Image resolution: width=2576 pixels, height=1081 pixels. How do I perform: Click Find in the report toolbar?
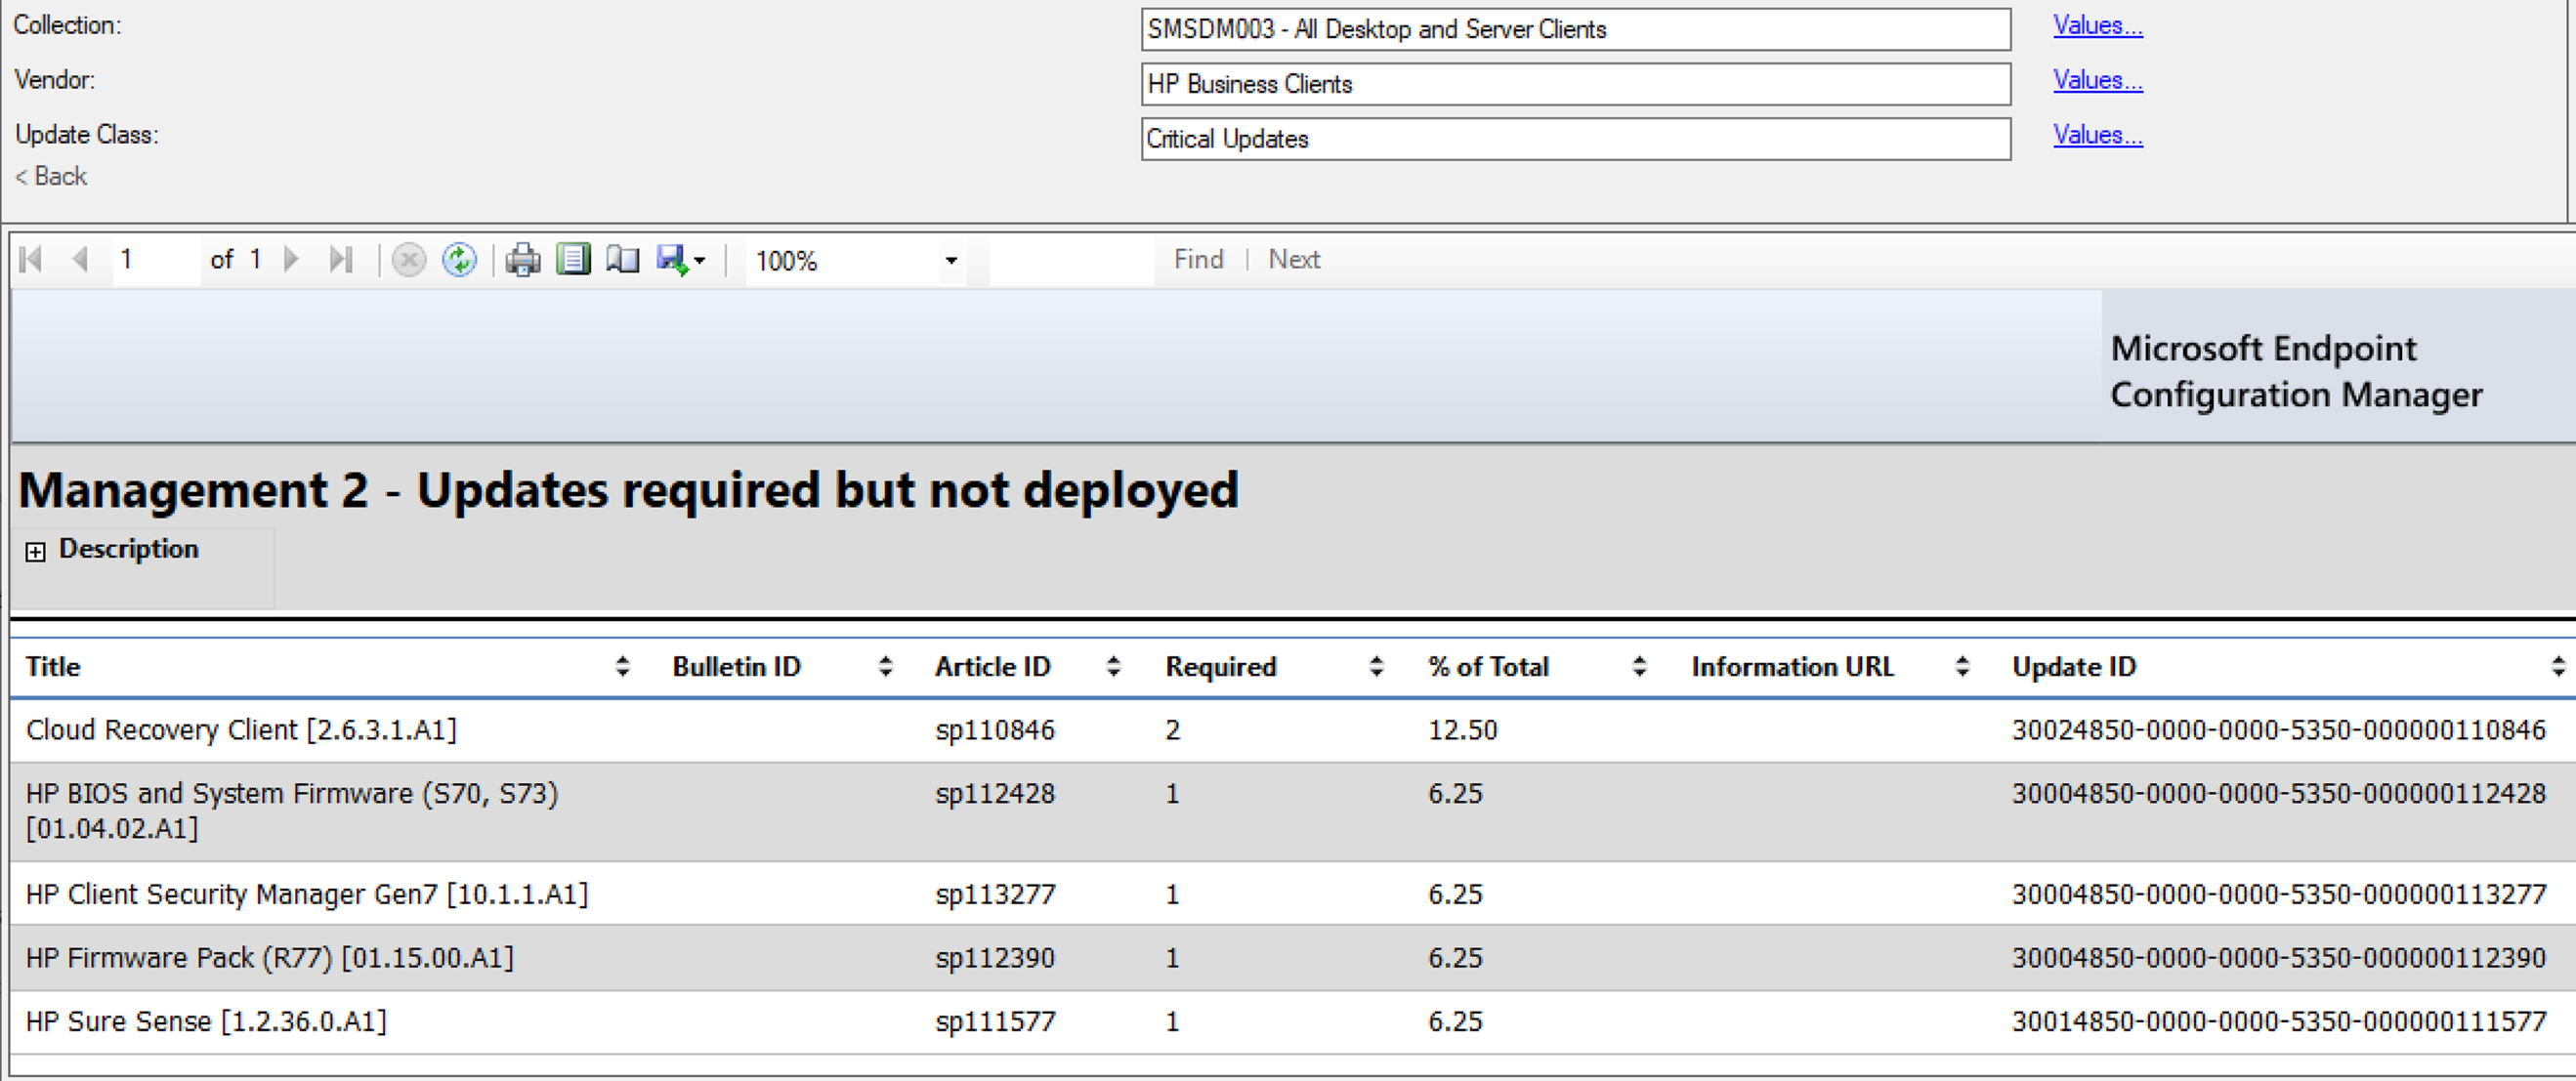coord(1198,260)
